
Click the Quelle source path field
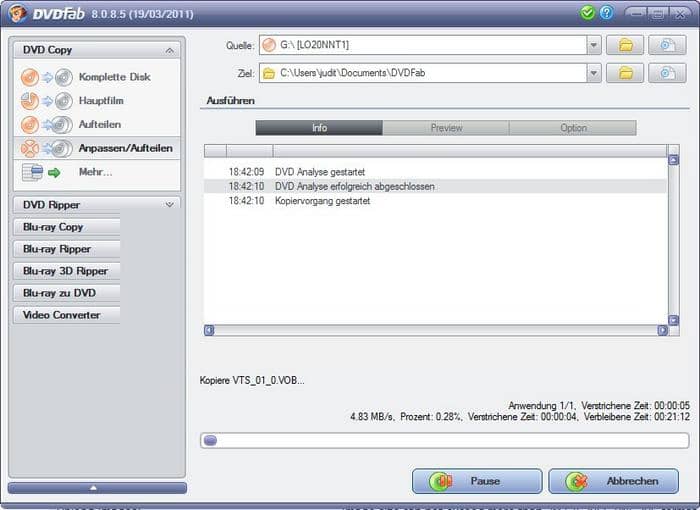(x=423, y=45)
